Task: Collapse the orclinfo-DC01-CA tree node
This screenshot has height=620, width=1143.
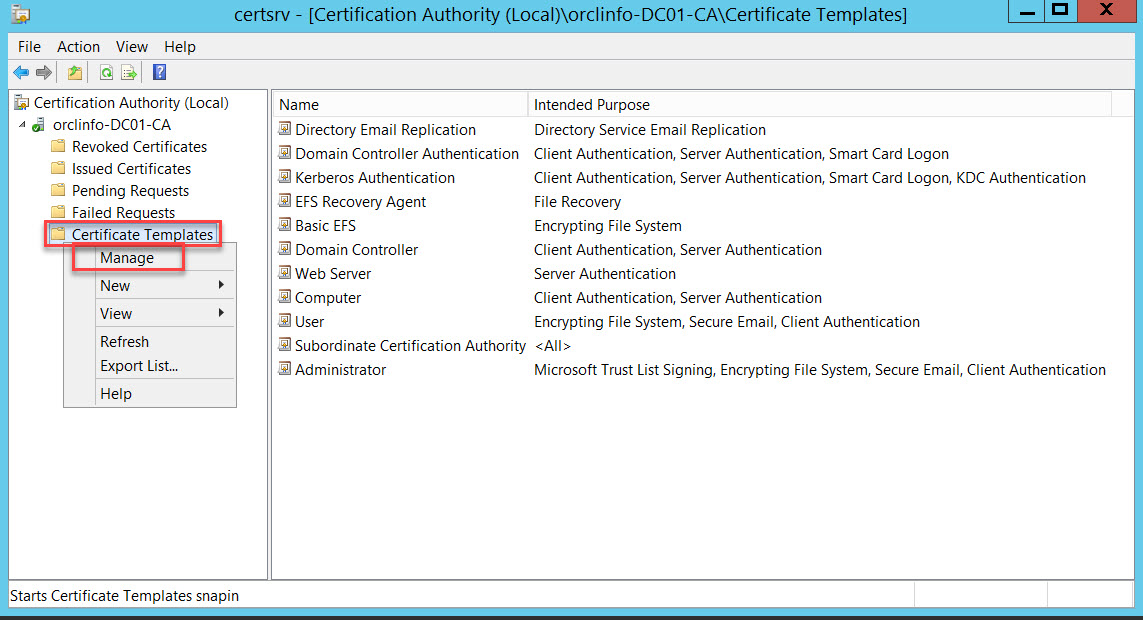Action: pyautogui.click(x=22, y=125)
